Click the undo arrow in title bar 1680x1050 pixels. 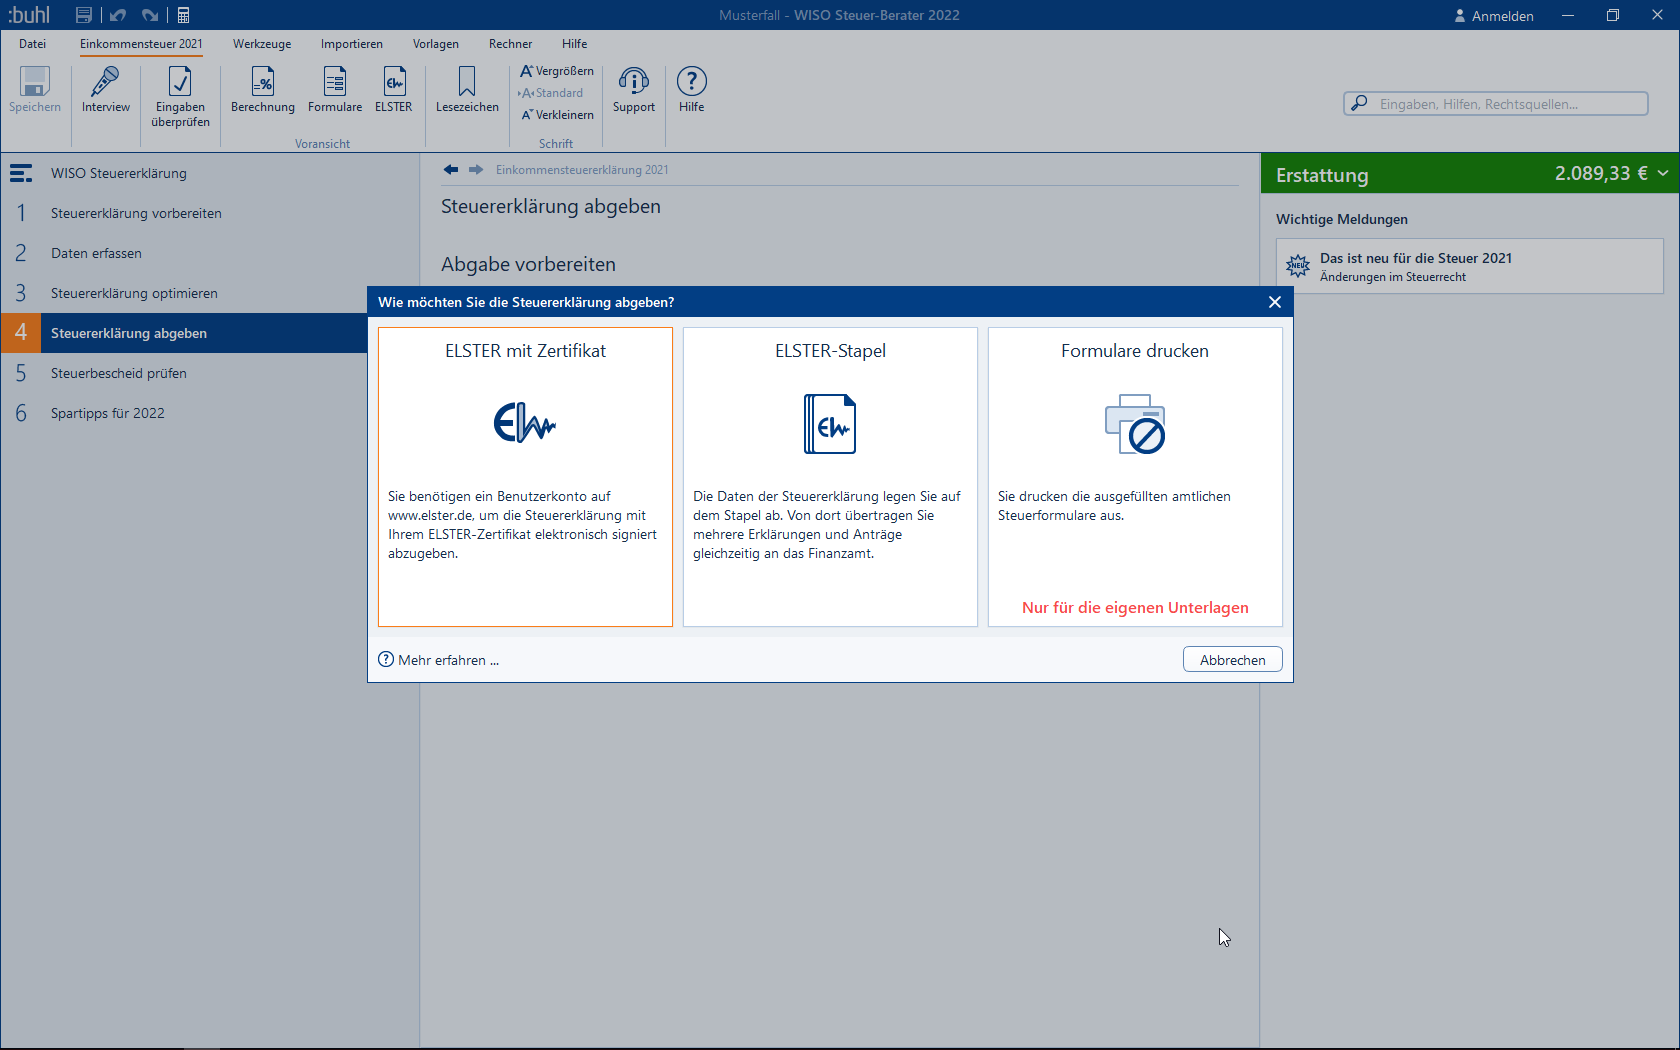point(118,15)
